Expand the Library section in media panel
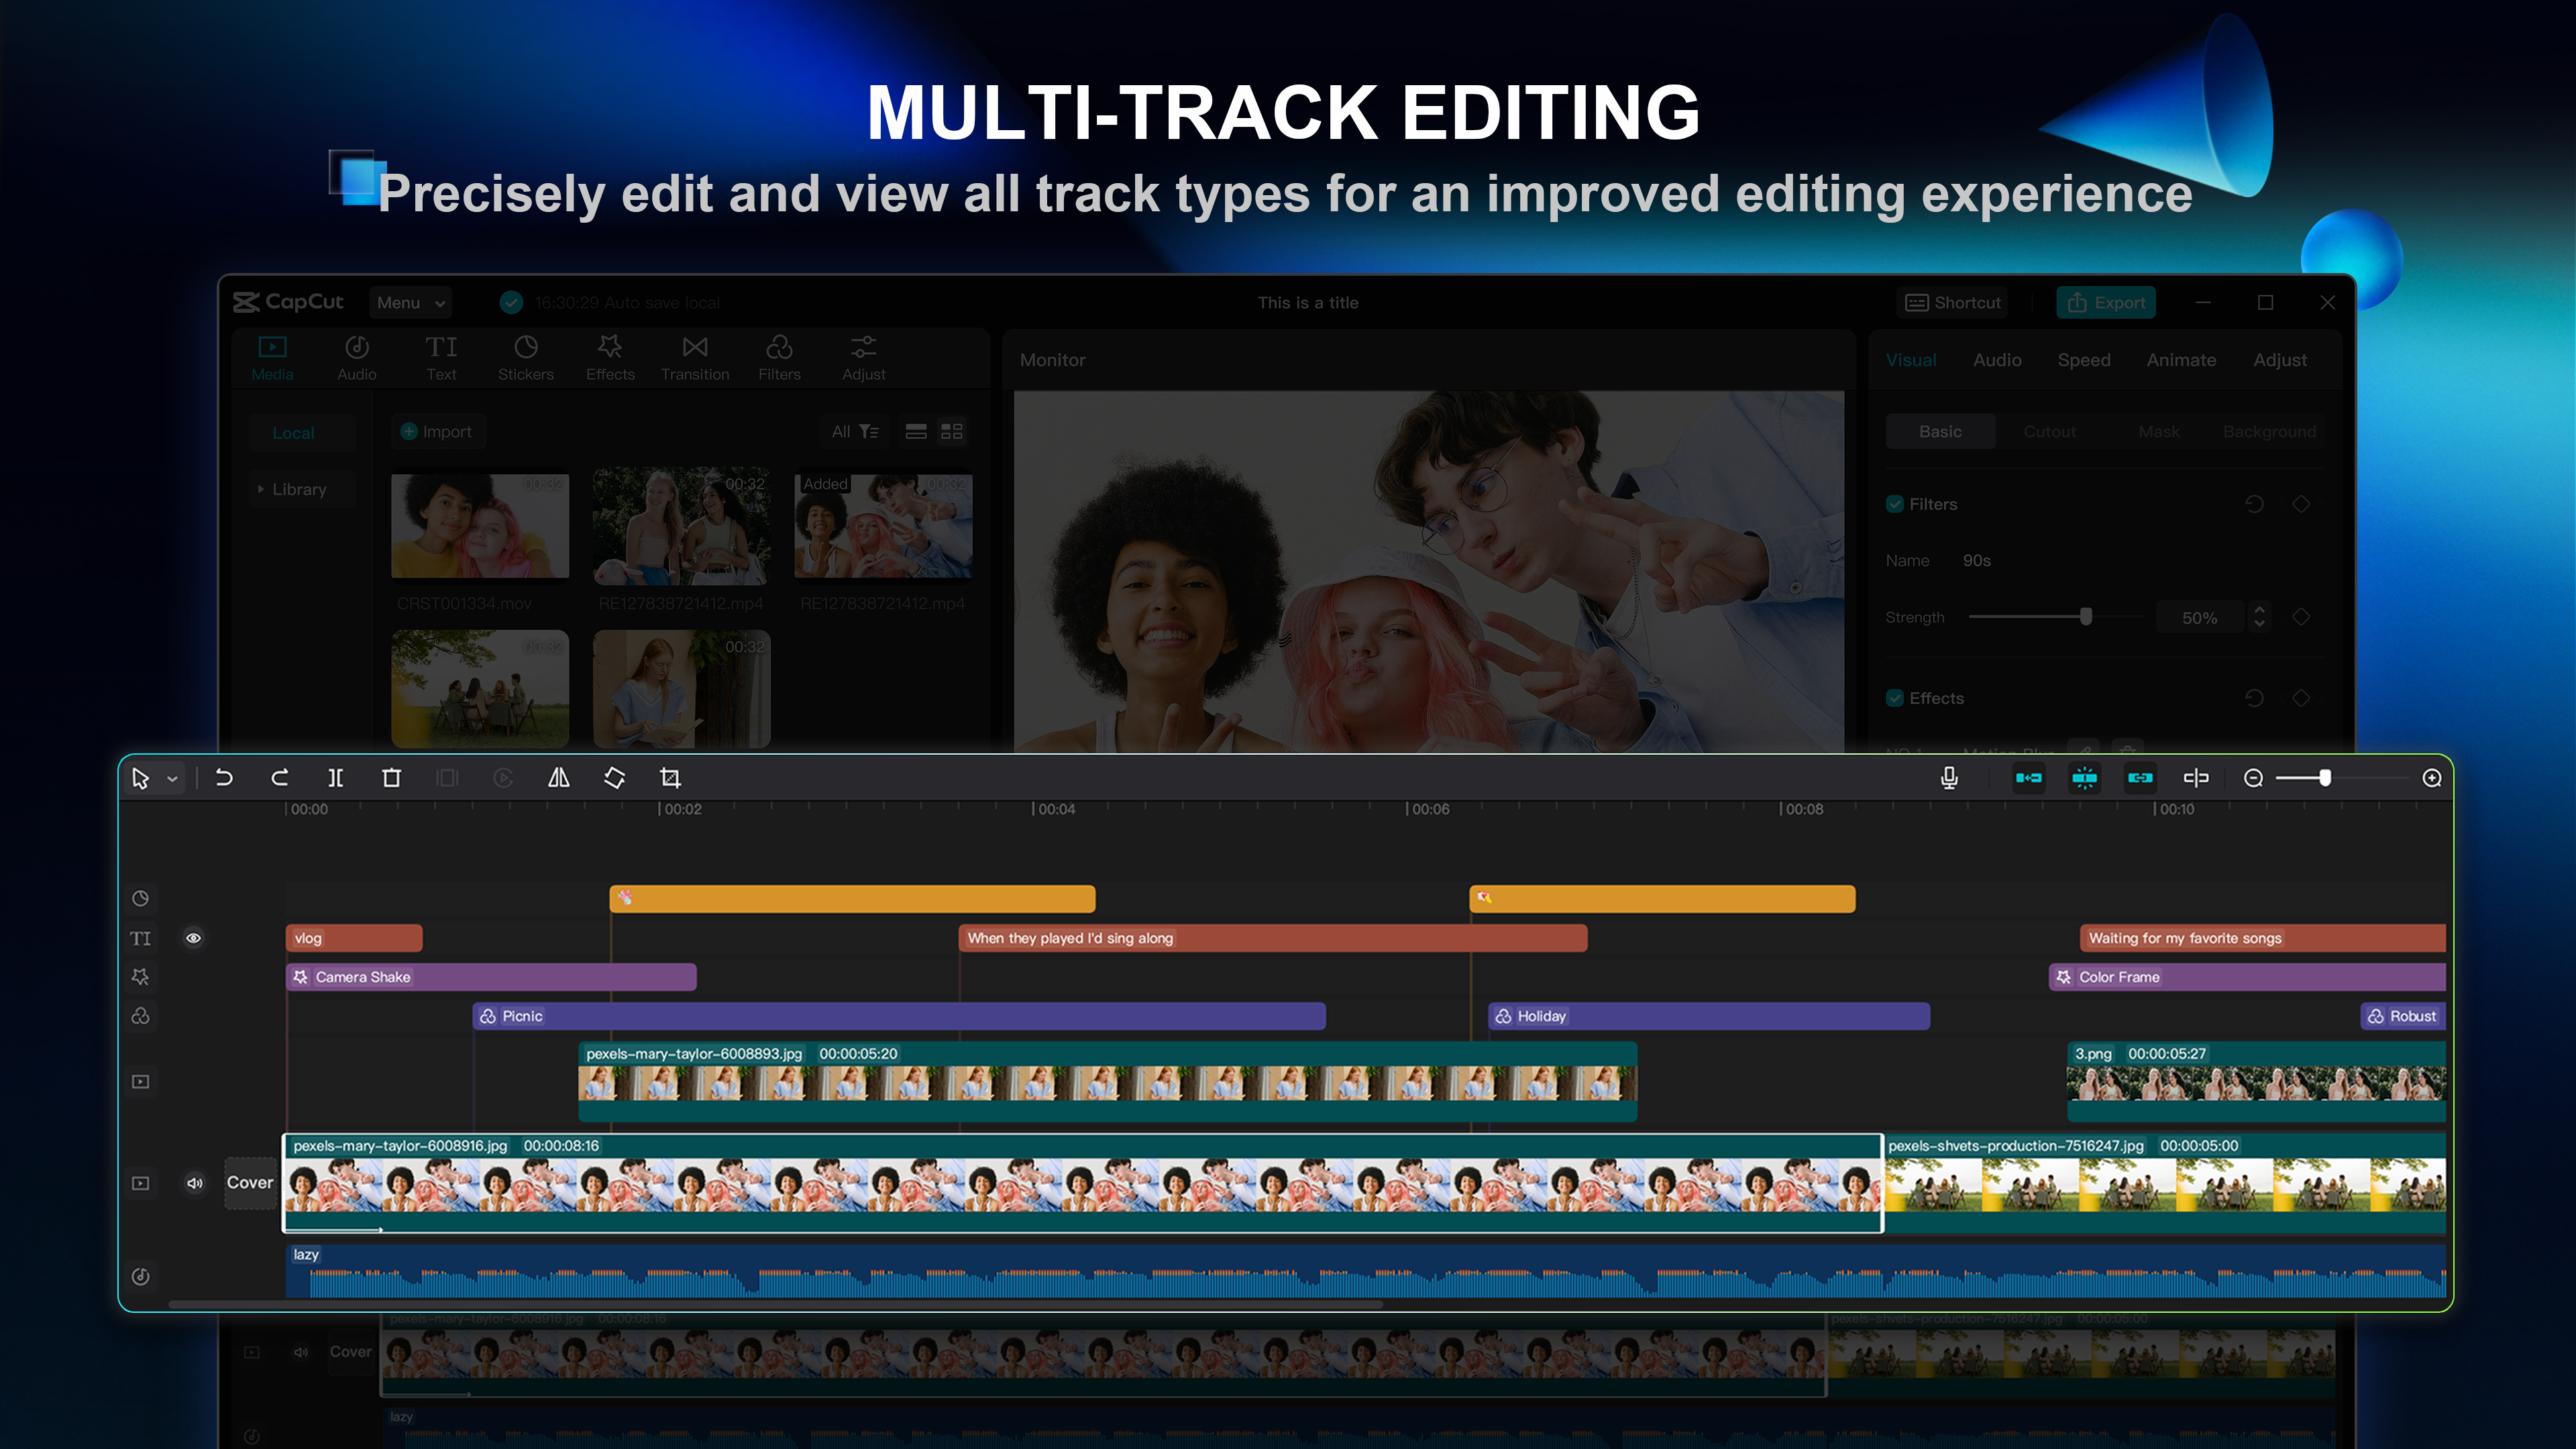The height and width of the screenshot is (1449, 2576). (x=262, y=488)
